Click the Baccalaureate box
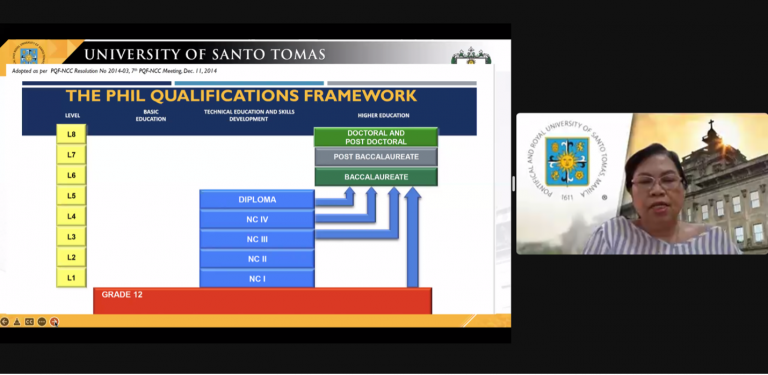This screenshot has width=768, height=375. point(376,177)
